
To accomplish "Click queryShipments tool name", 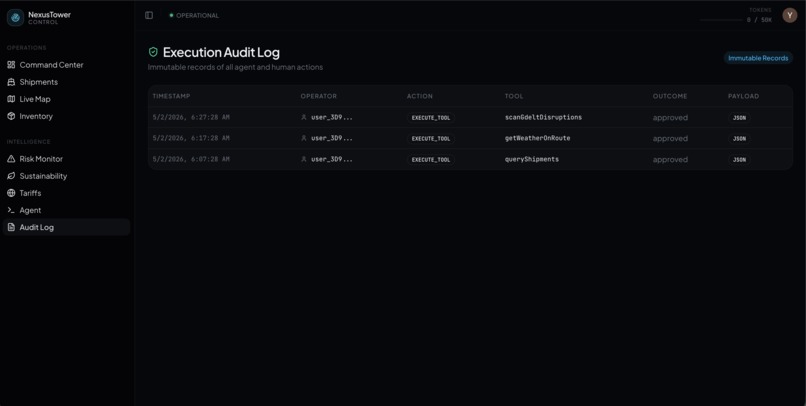I will coord(532,159).
